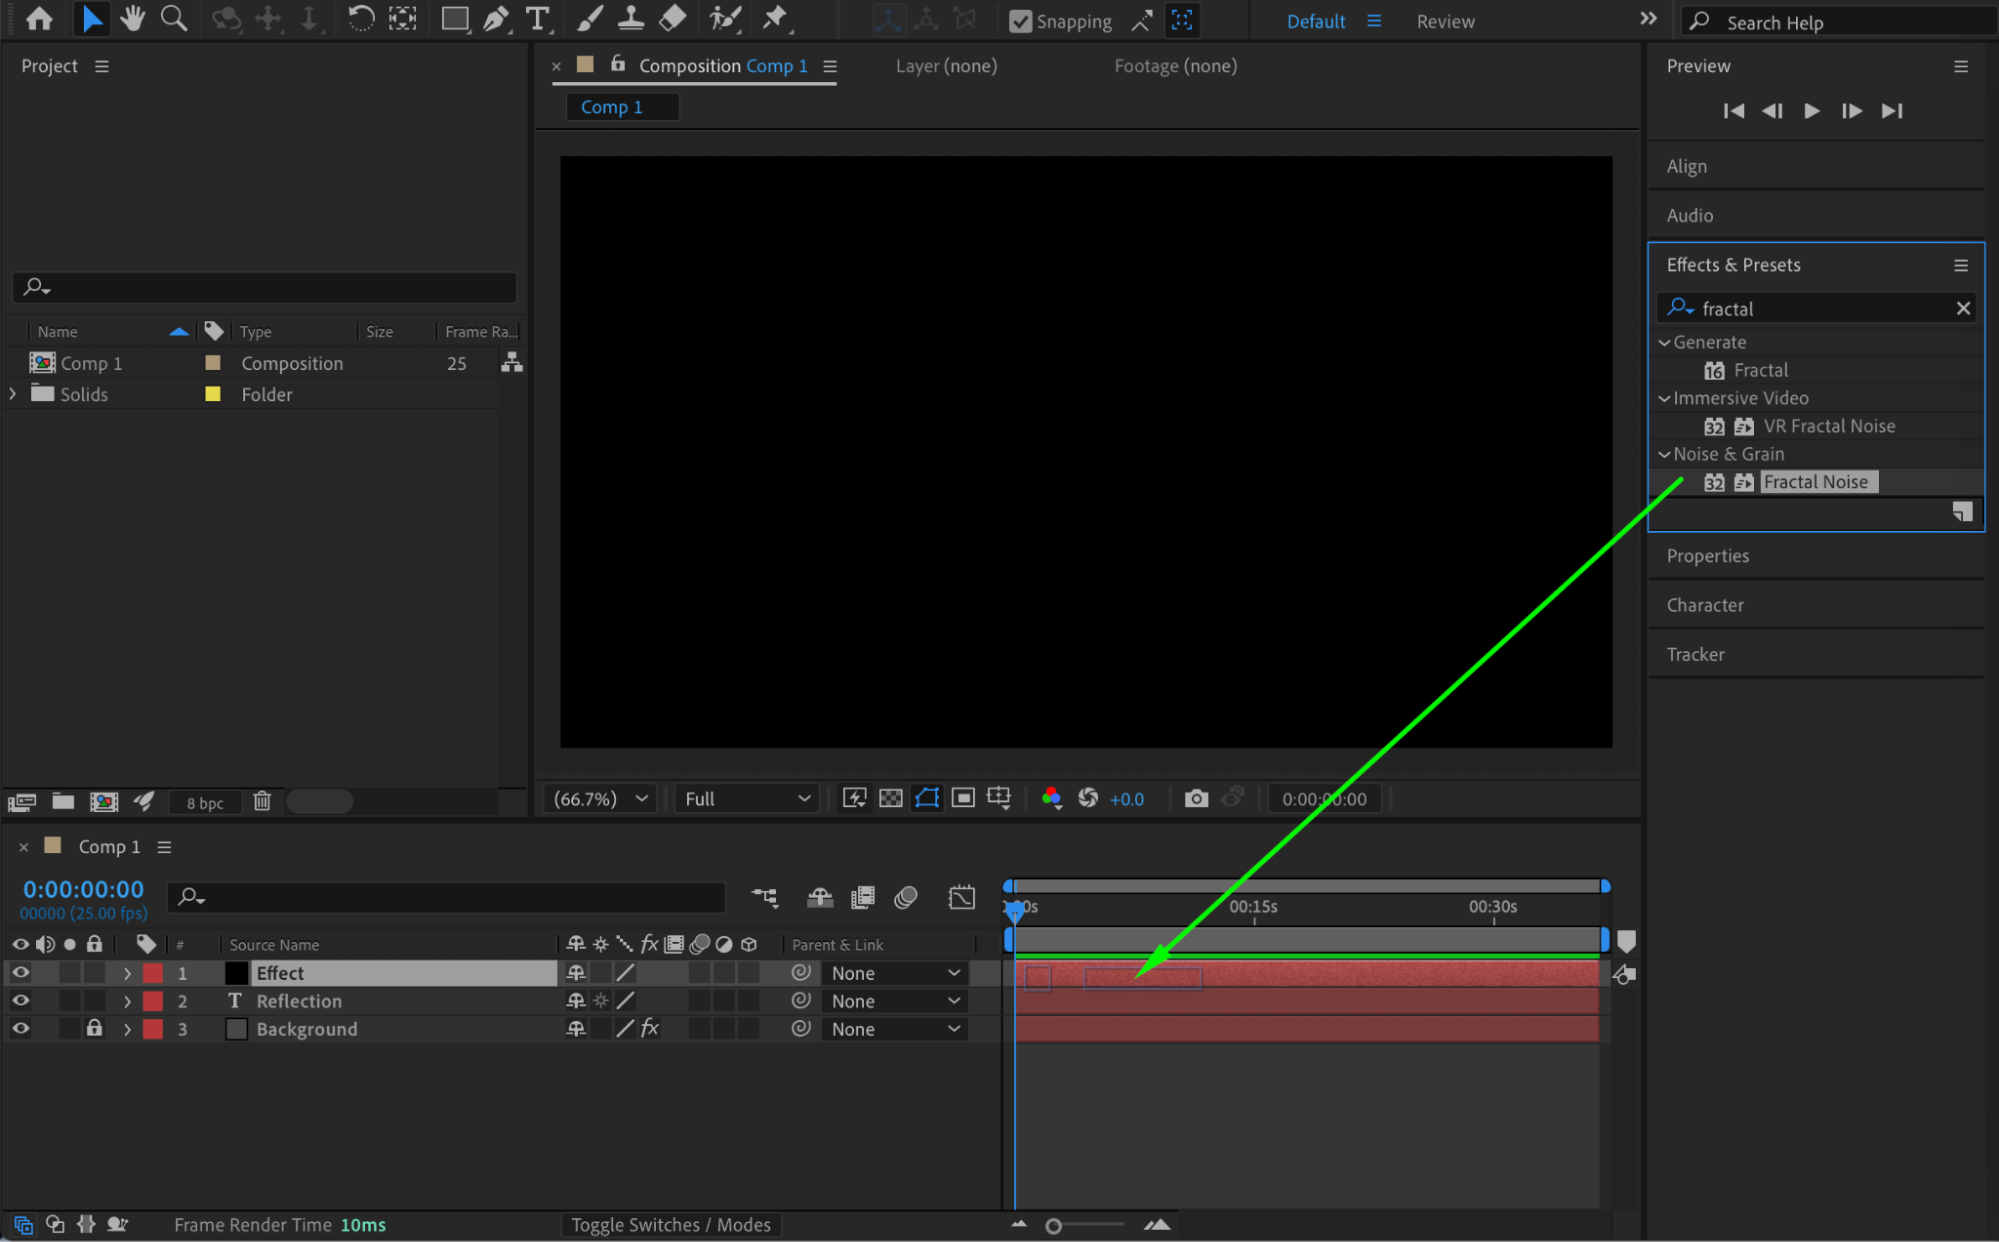Select the Type tool
1999x1242 pixels.
click(538, 19)
